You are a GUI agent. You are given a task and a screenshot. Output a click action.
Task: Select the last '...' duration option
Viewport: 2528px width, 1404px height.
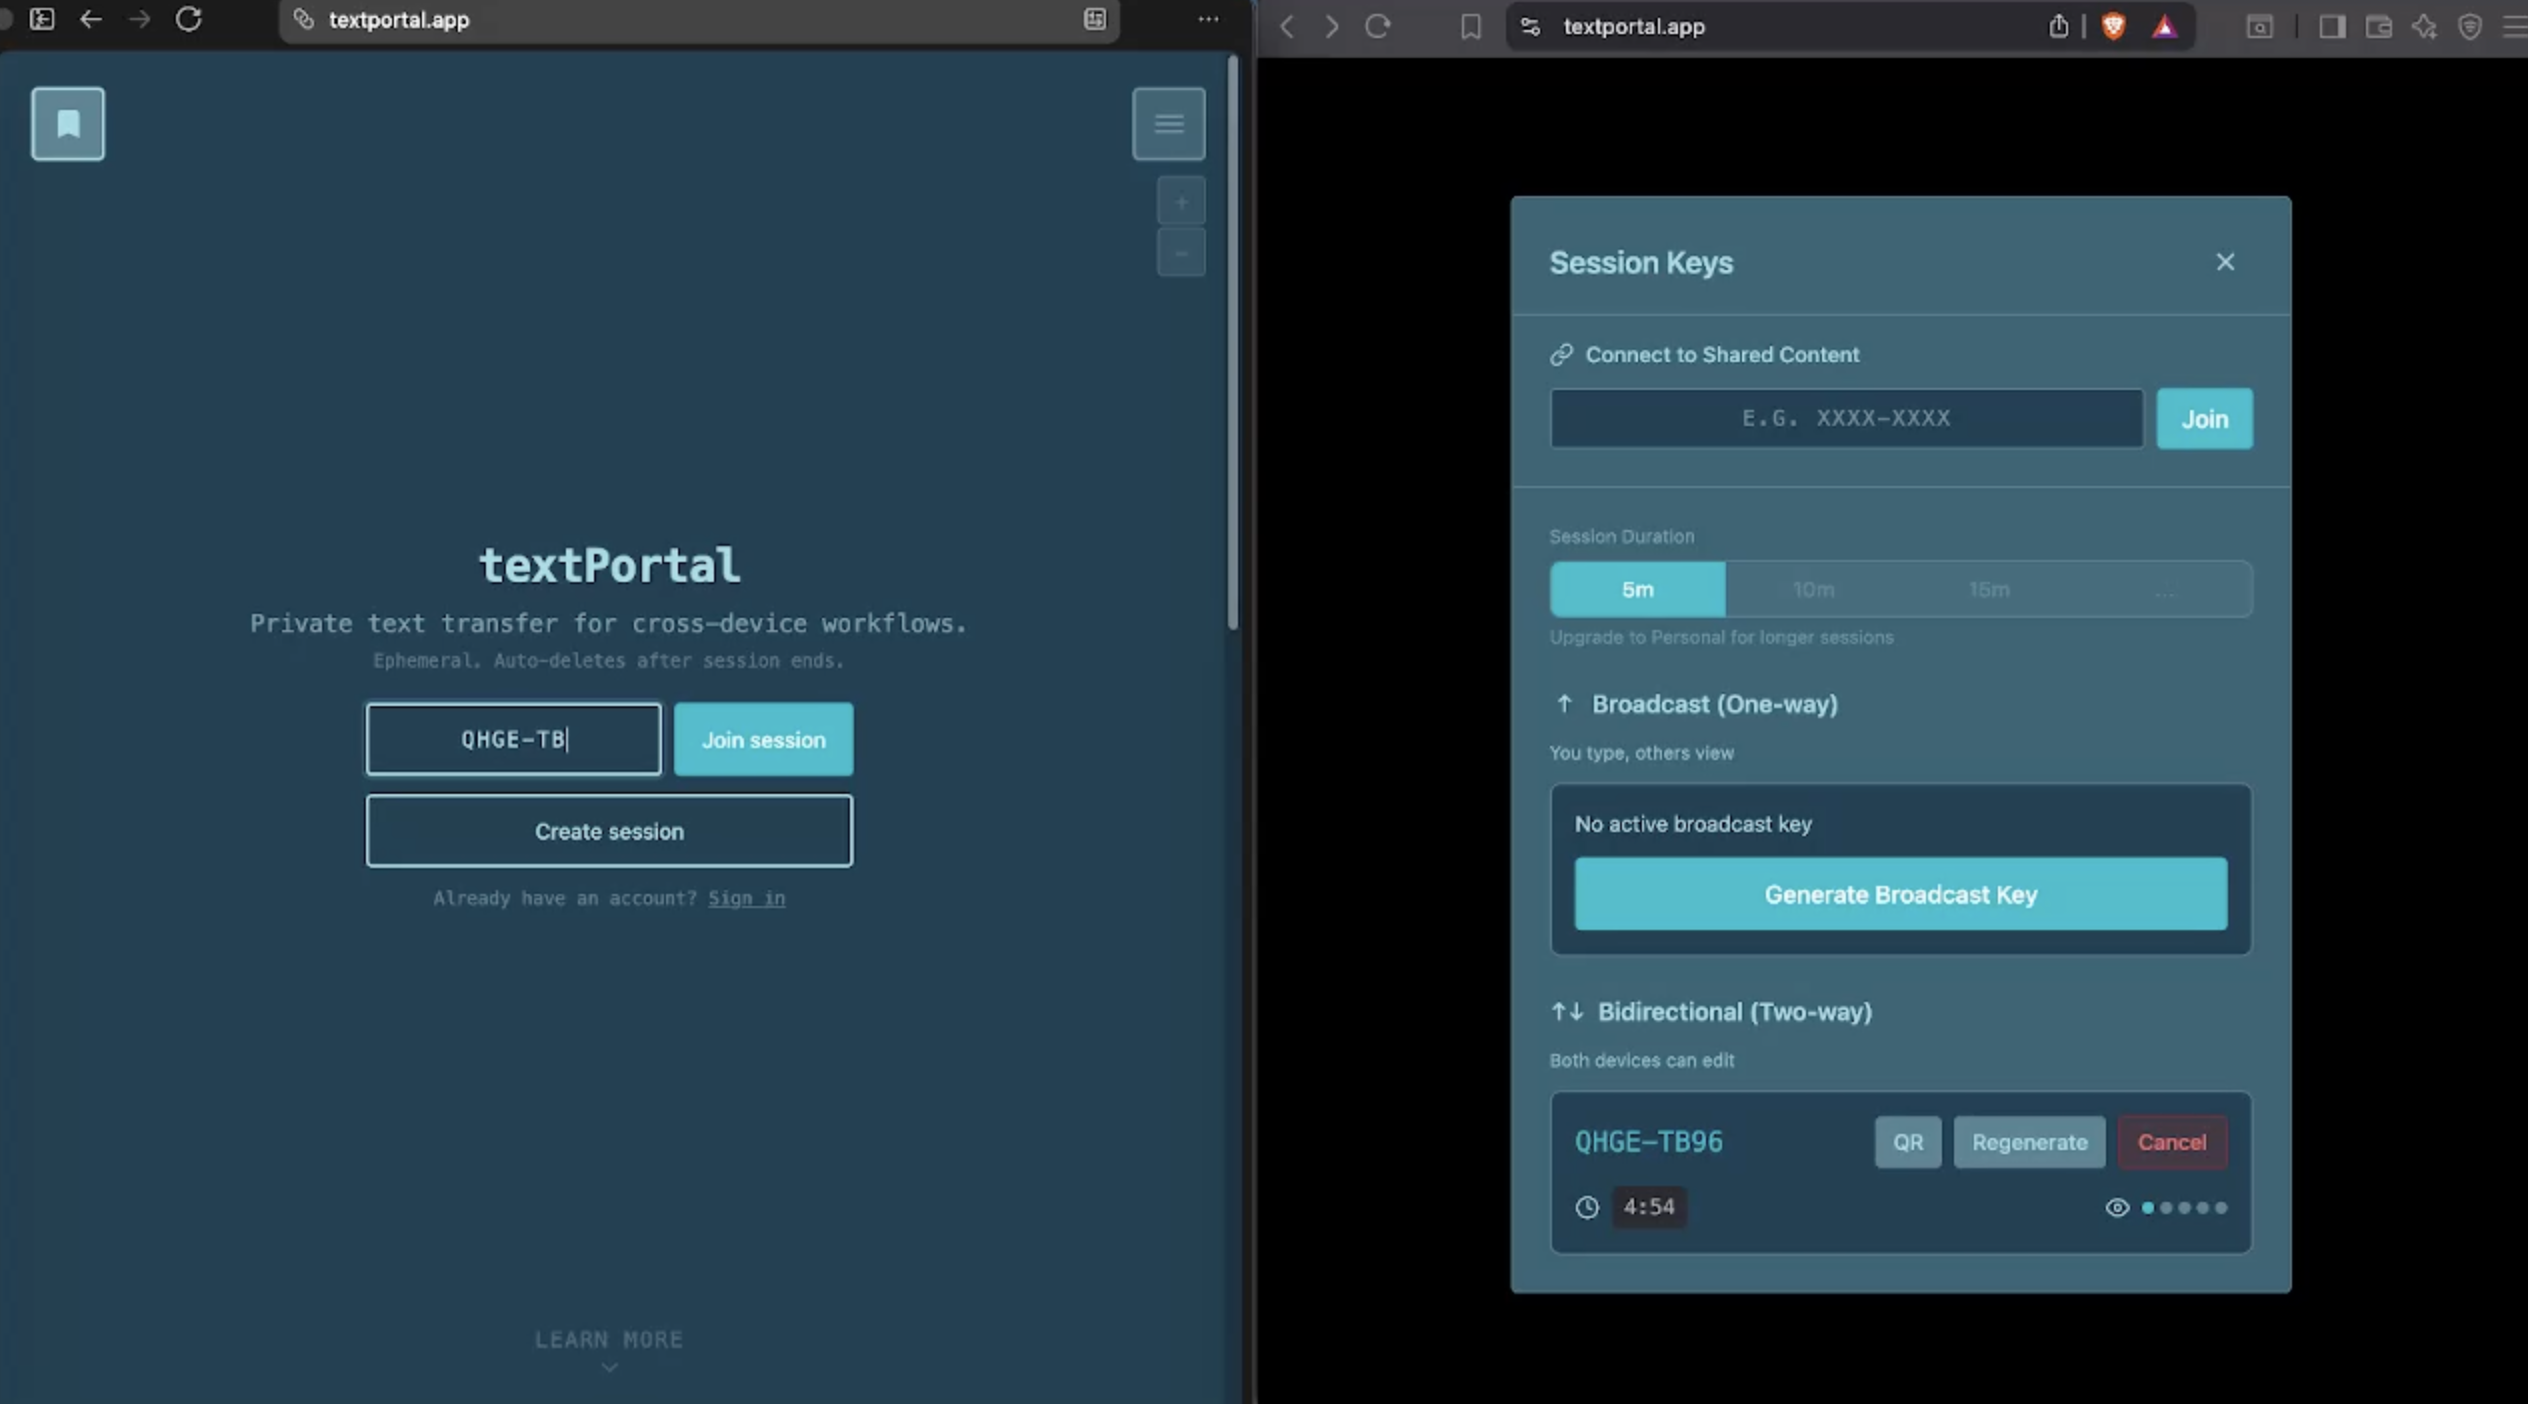[x=2164, y=589]
